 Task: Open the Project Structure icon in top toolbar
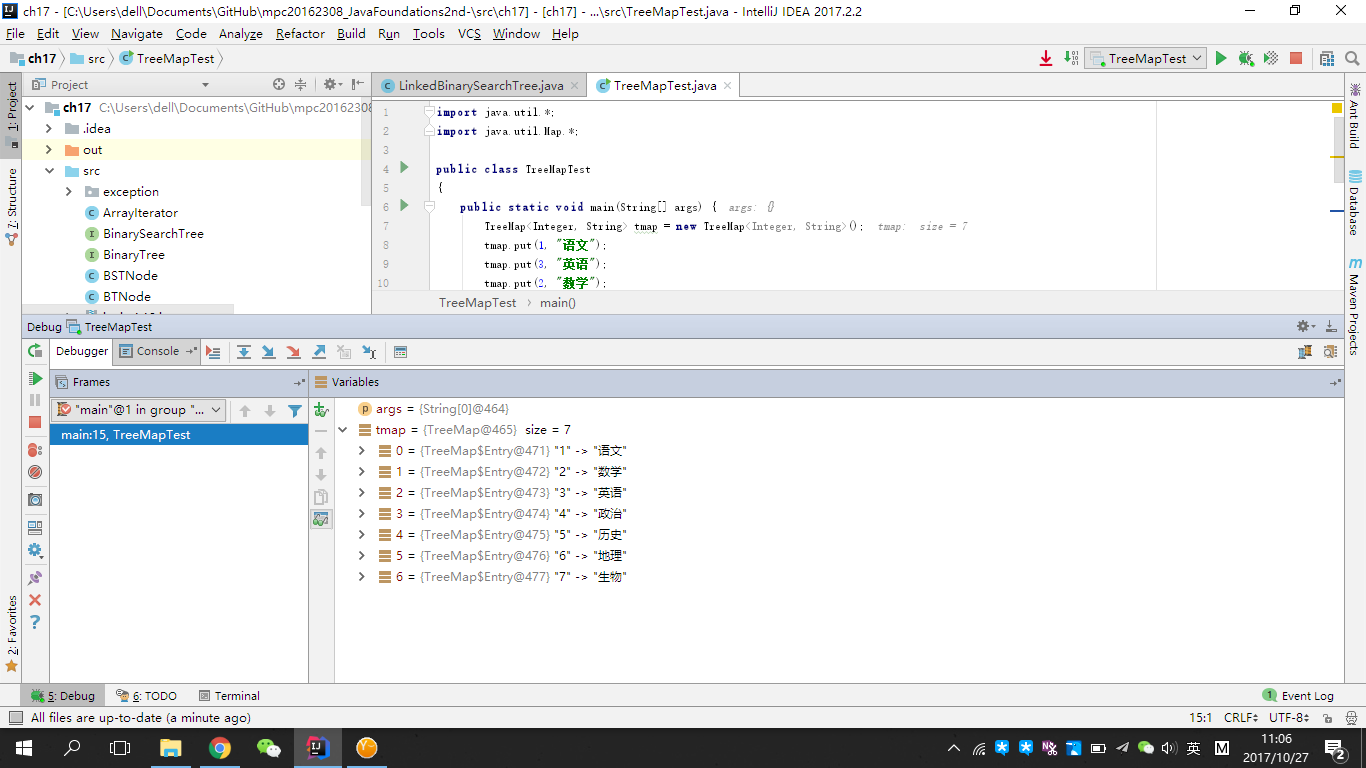click(1327, 58)
